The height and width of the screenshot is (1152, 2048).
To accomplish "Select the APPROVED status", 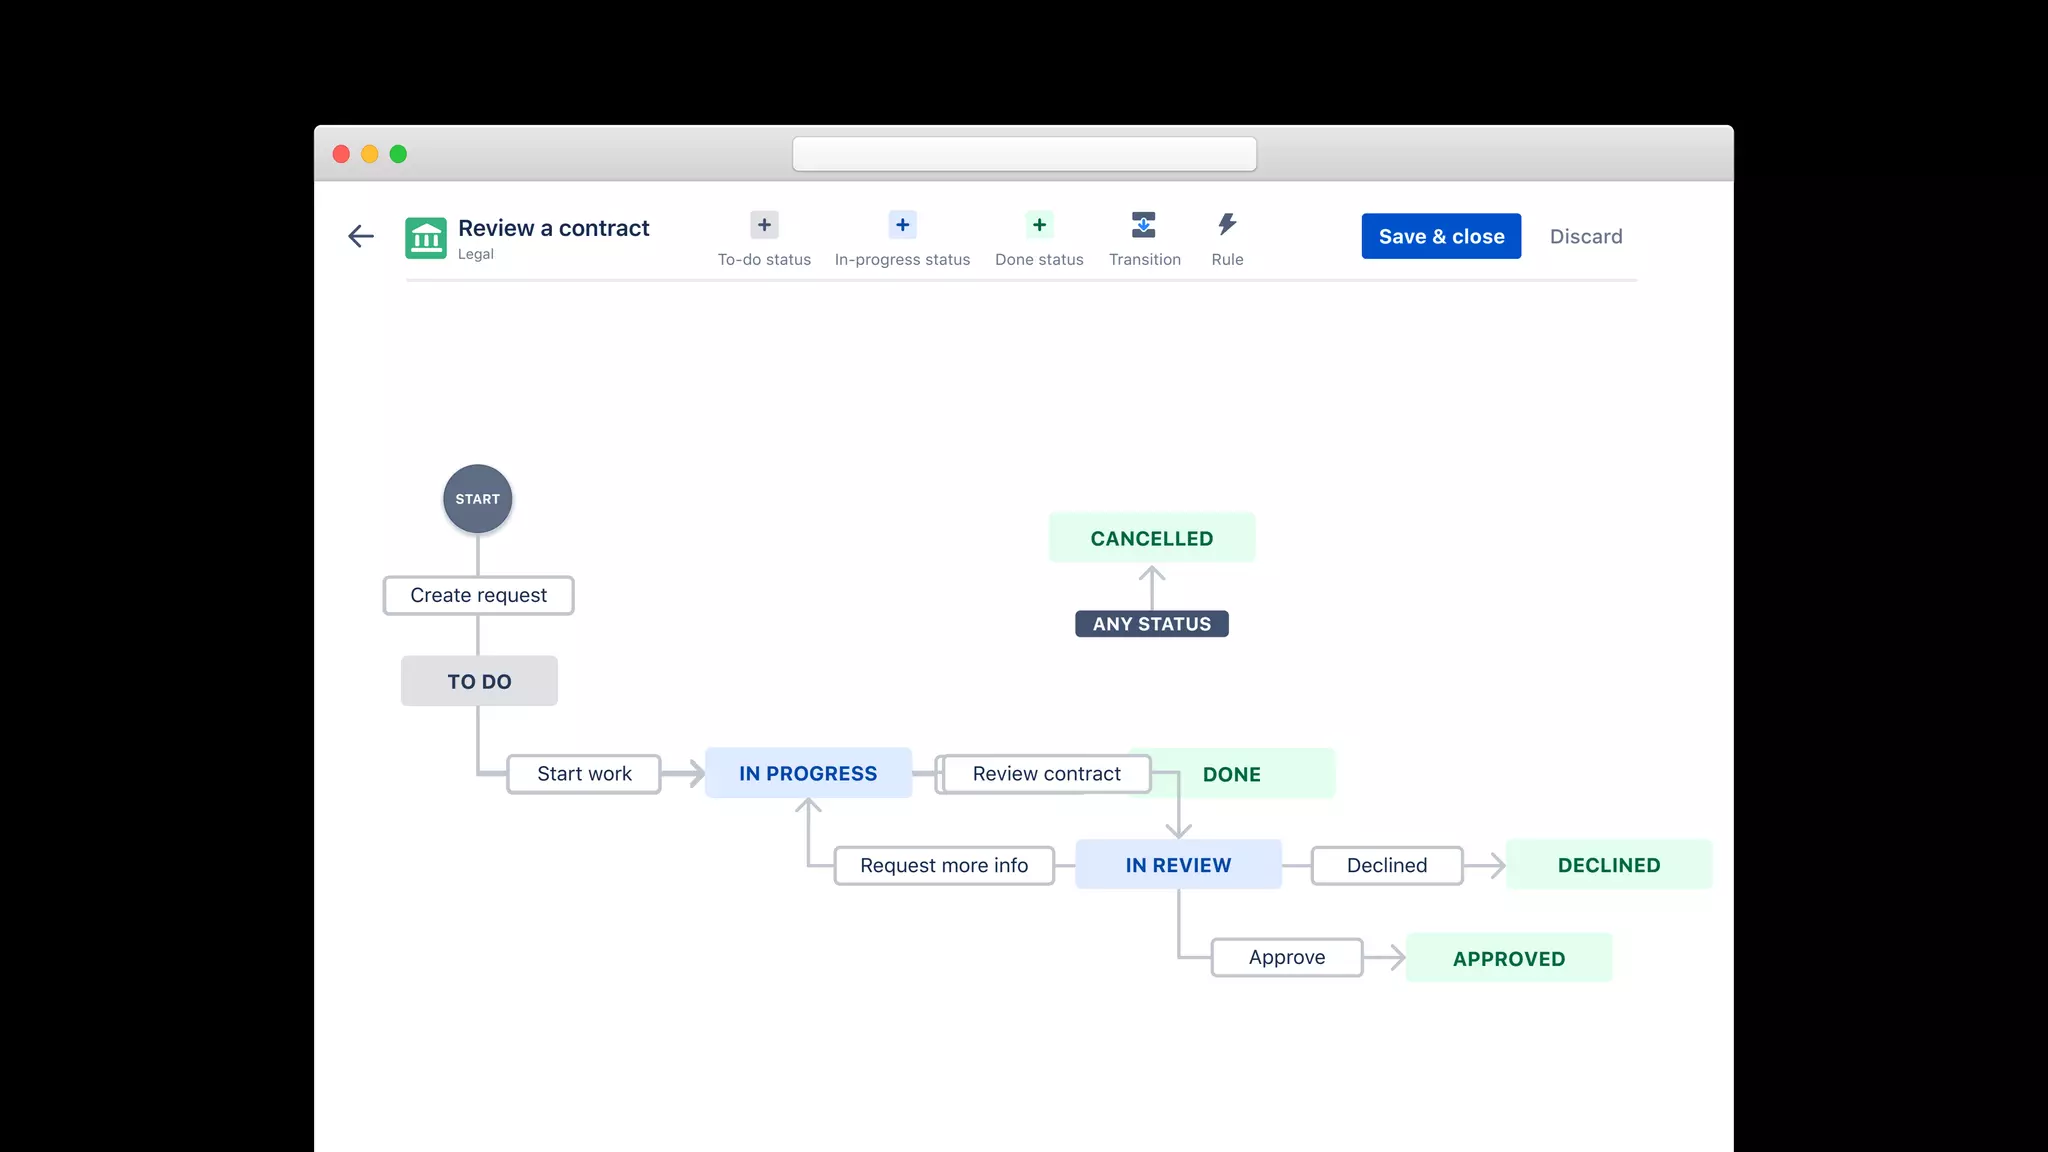I will point(1509,959).
